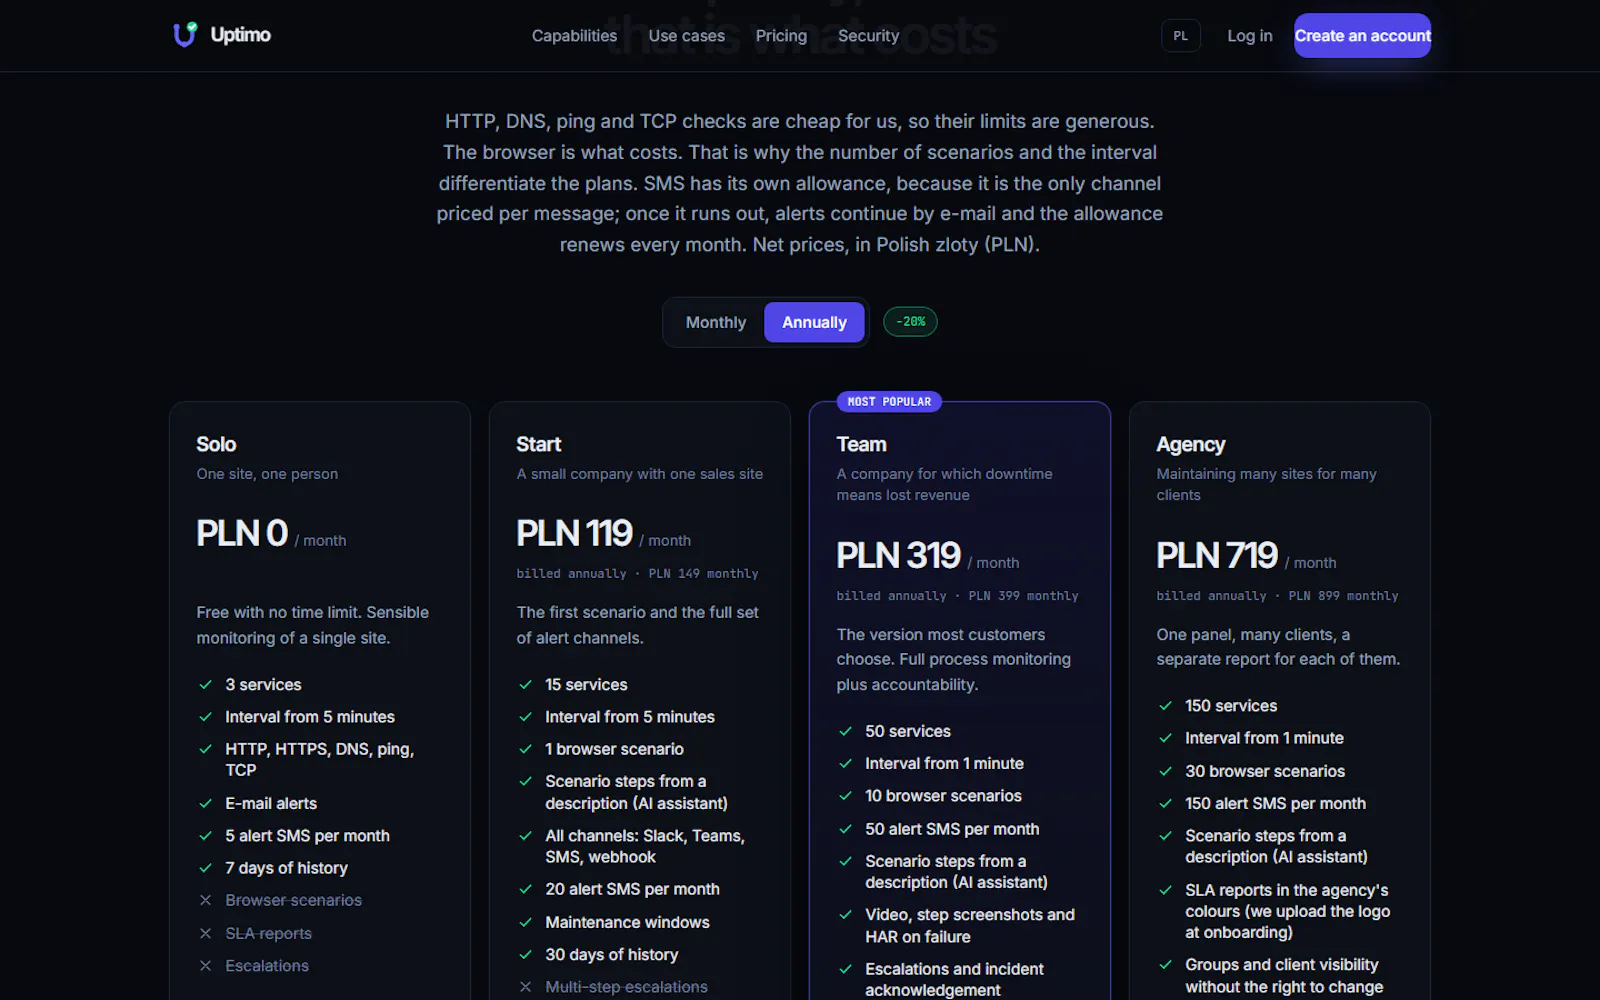1600x1000 pixels.
Task: Click the PLN 119 price
Action: coord(574,533)
